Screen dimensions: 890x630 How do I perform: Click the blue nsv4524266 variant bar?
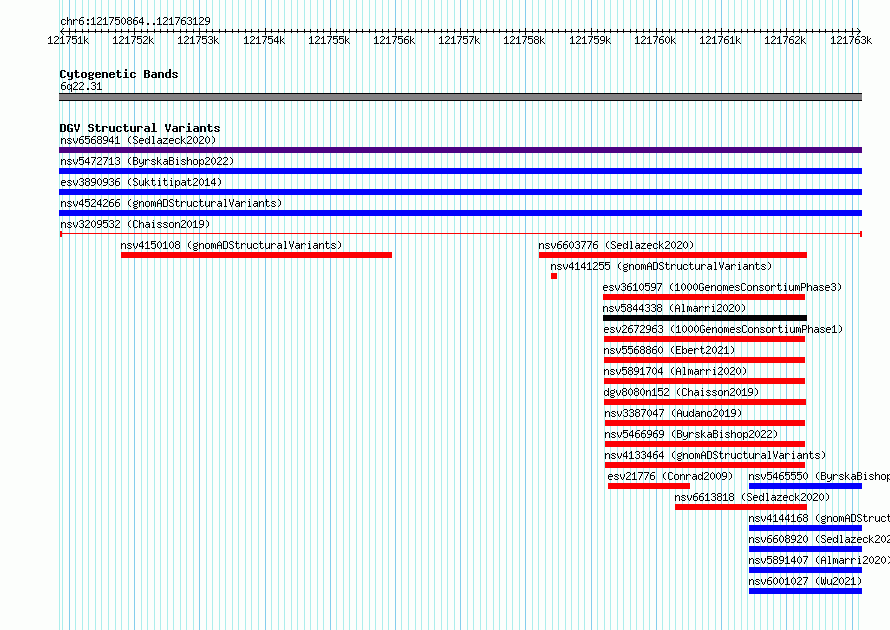click(x=460, y=213)
